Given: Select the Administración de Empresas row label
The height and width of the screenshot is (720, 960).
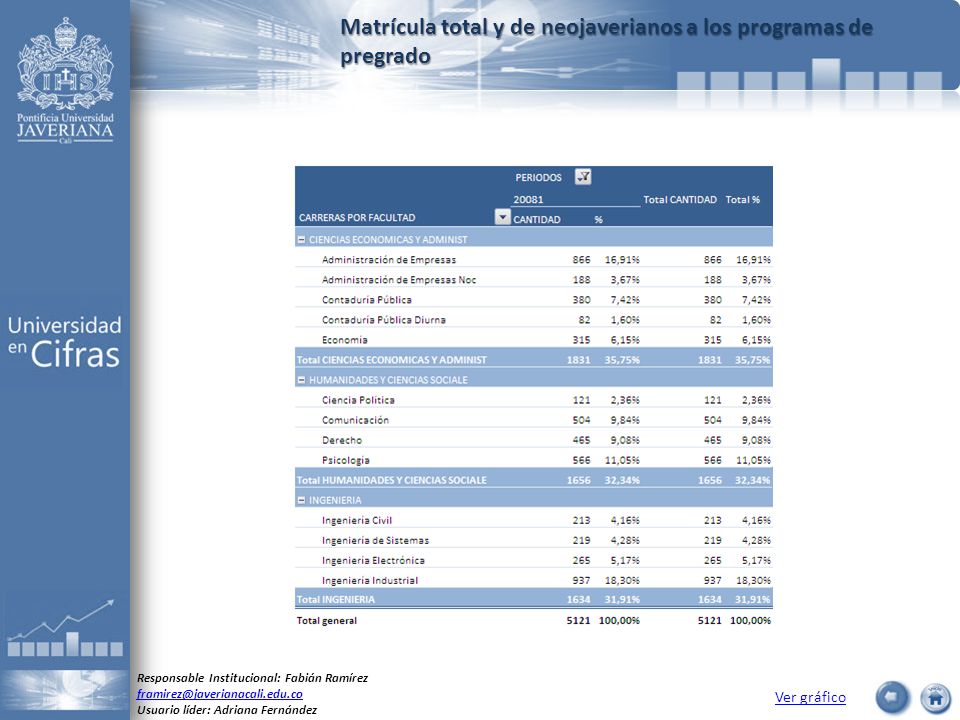Looking at the screenshot, I should (389, 260).
